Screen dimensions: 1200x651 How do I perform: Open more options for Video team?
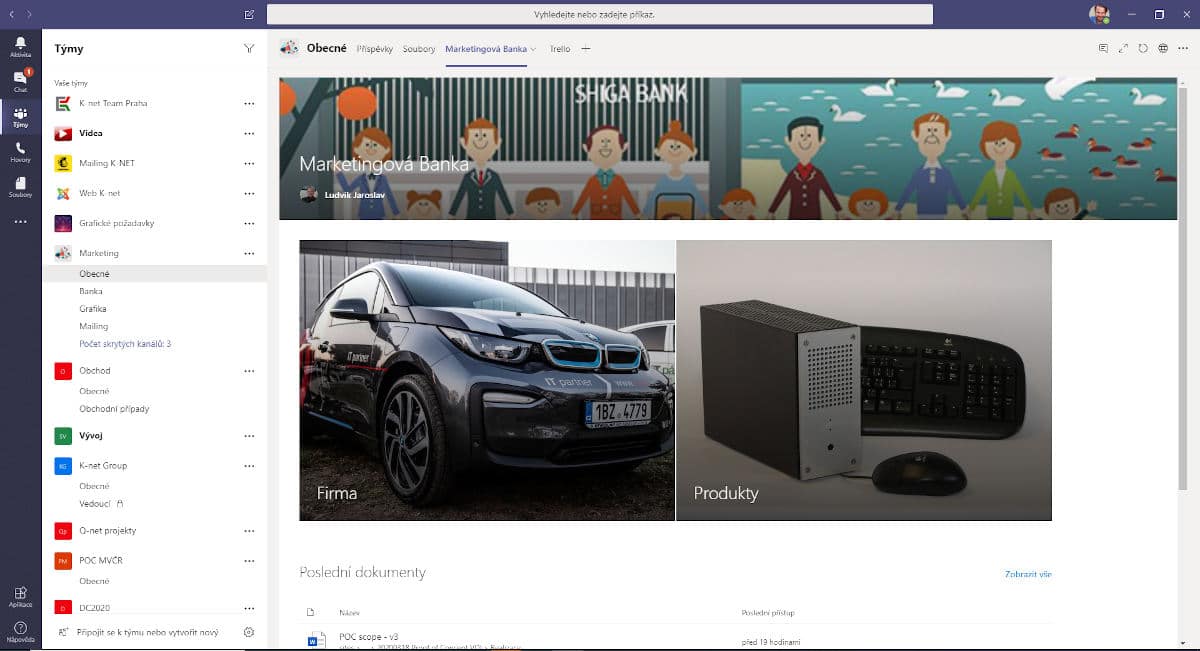pos(249,133)
